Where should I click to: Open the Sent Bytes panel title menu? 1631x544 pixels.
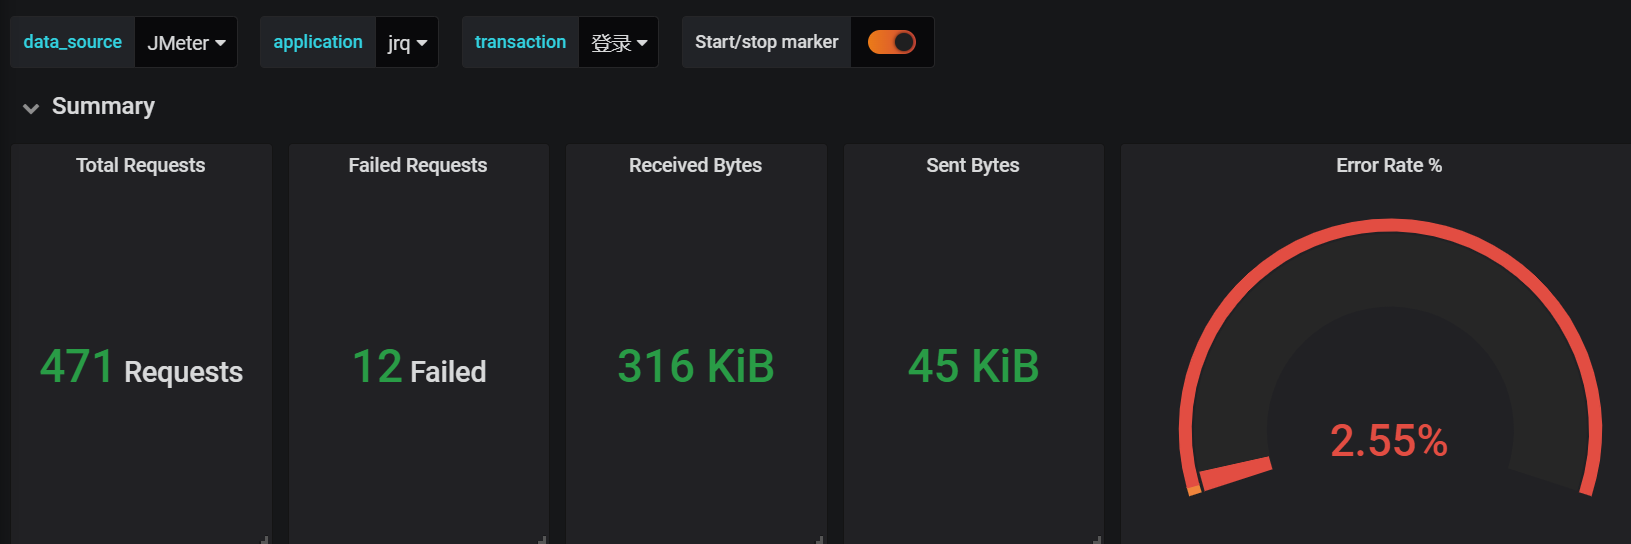973,165
